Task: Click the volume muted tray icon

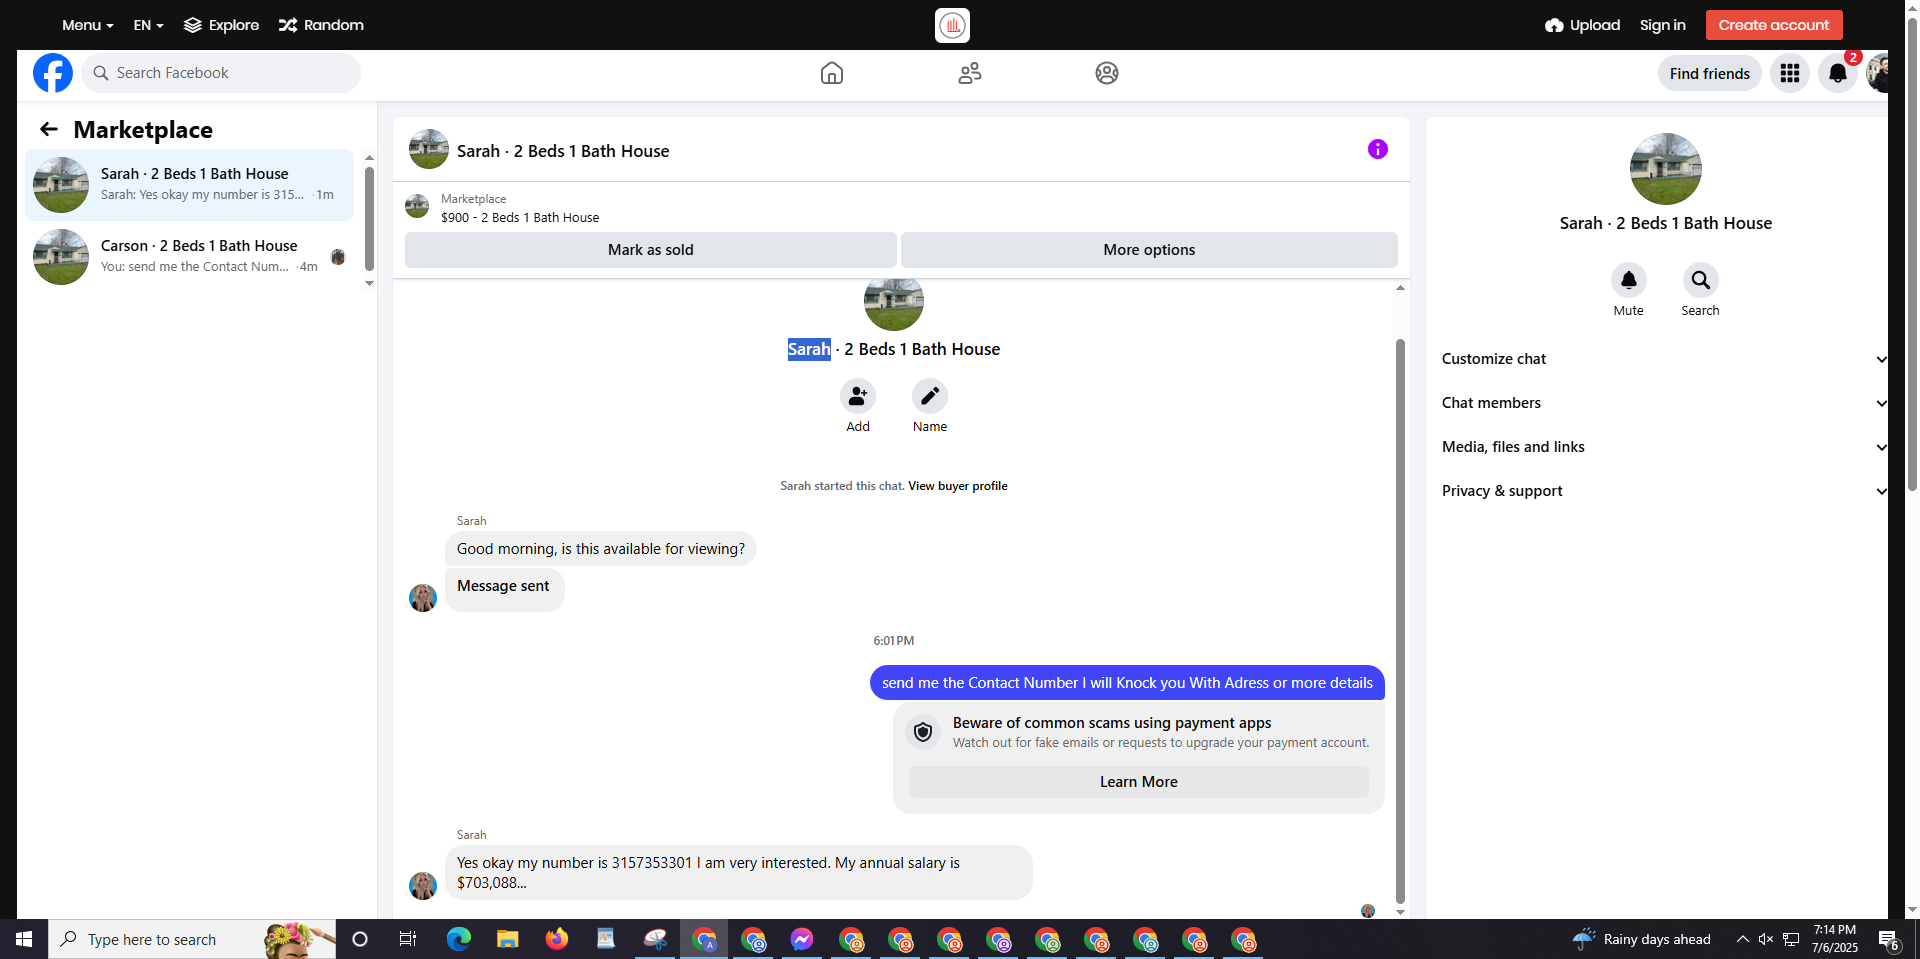Action: tap(1766, 939)
